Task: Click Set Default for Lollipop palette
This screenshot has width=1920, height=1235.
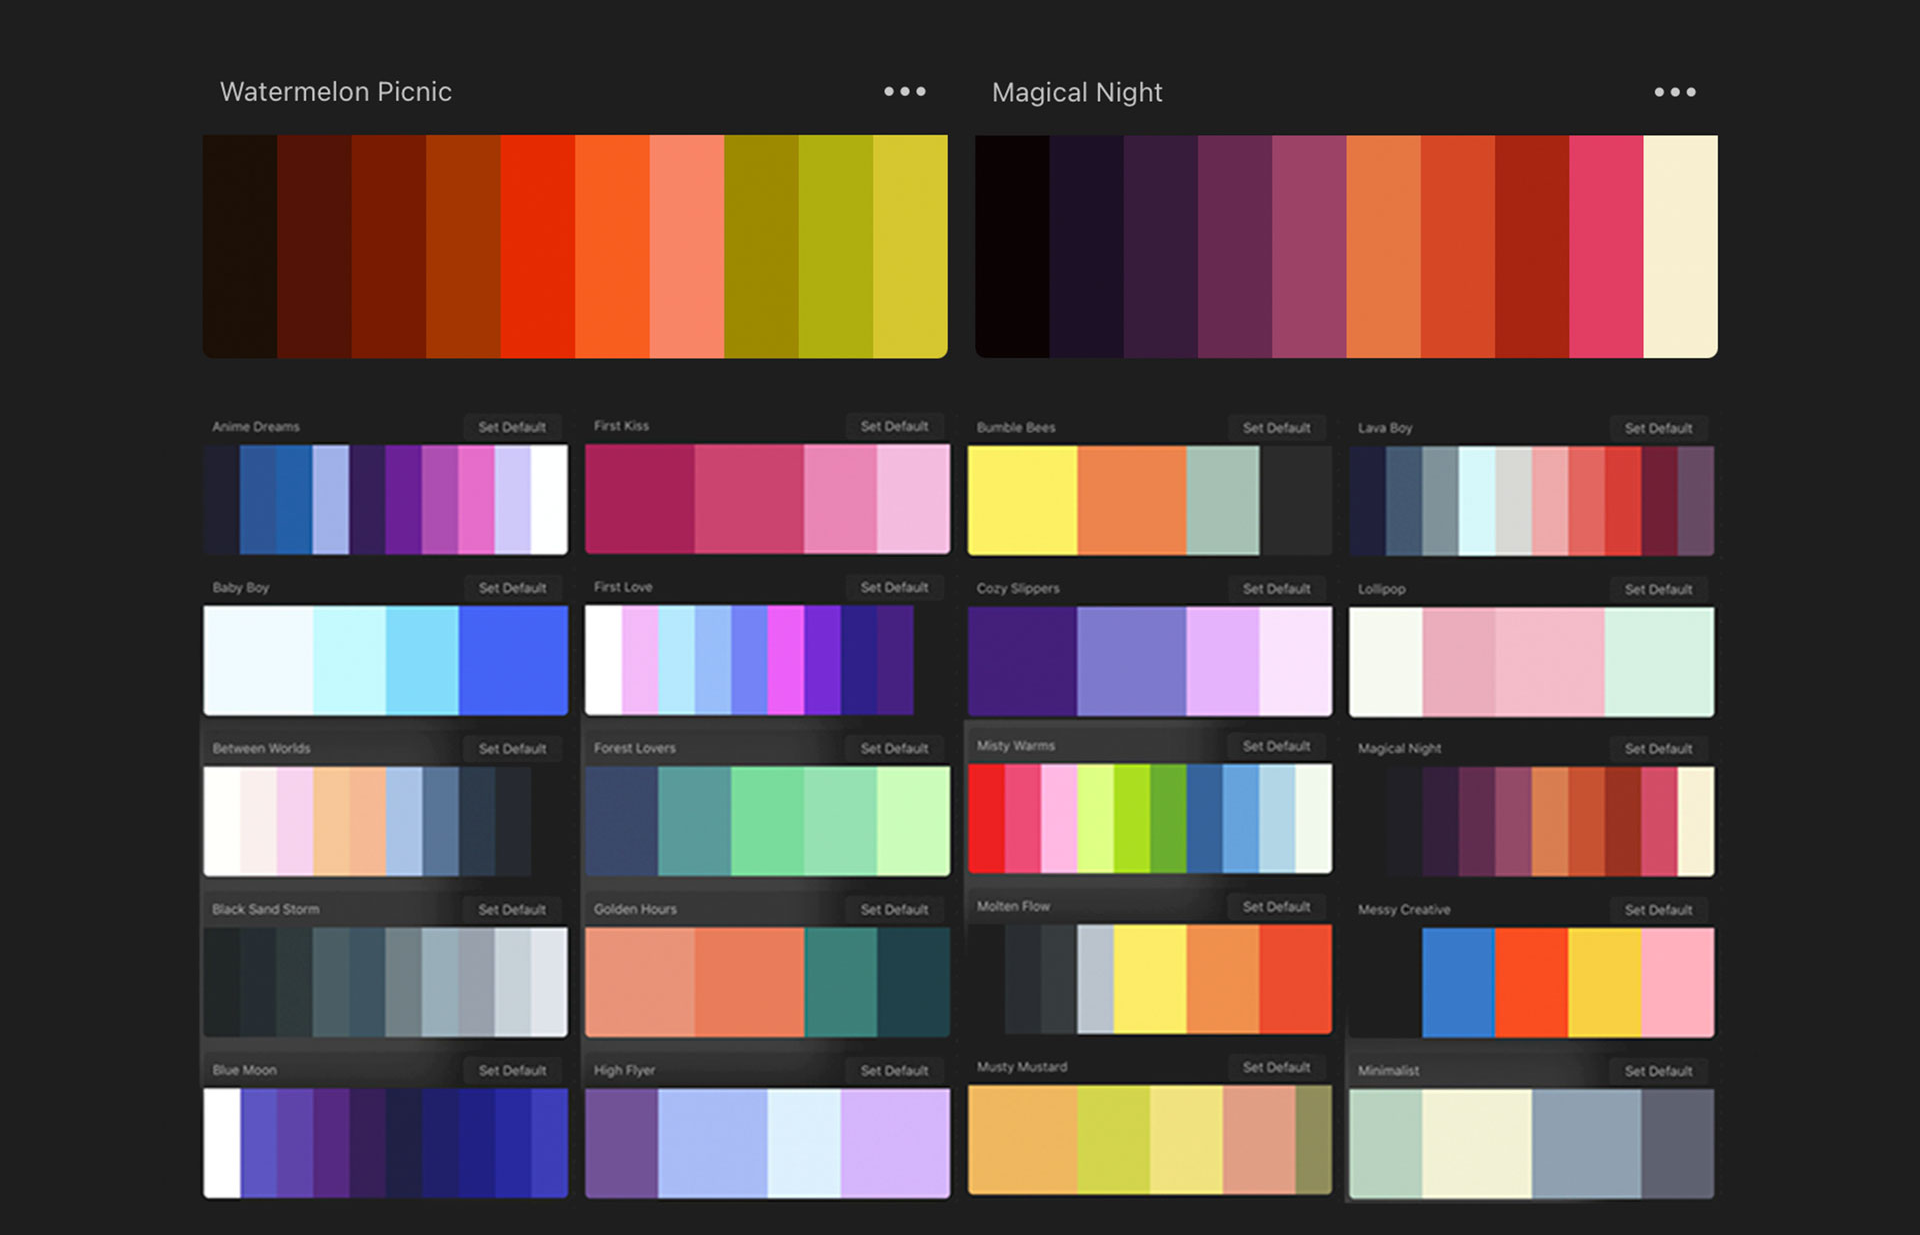Action: pos(1658,589)
